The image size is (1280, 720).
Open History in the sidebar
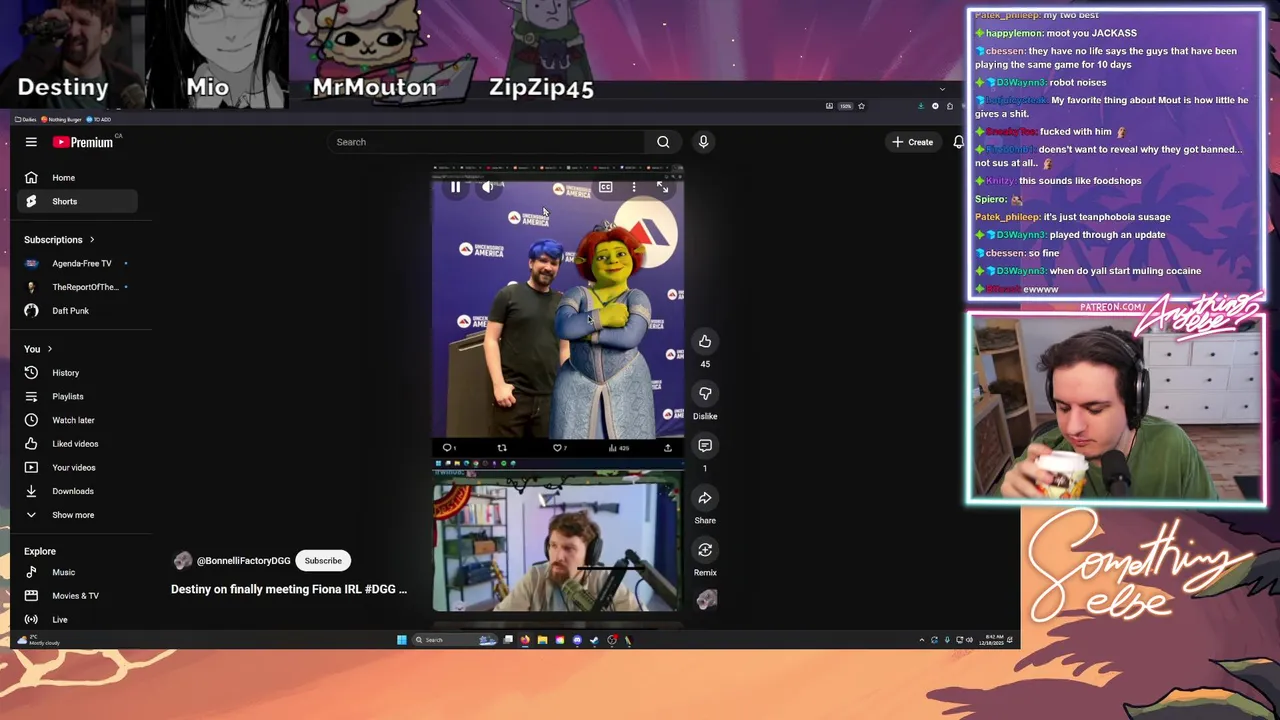pos(78,373)
